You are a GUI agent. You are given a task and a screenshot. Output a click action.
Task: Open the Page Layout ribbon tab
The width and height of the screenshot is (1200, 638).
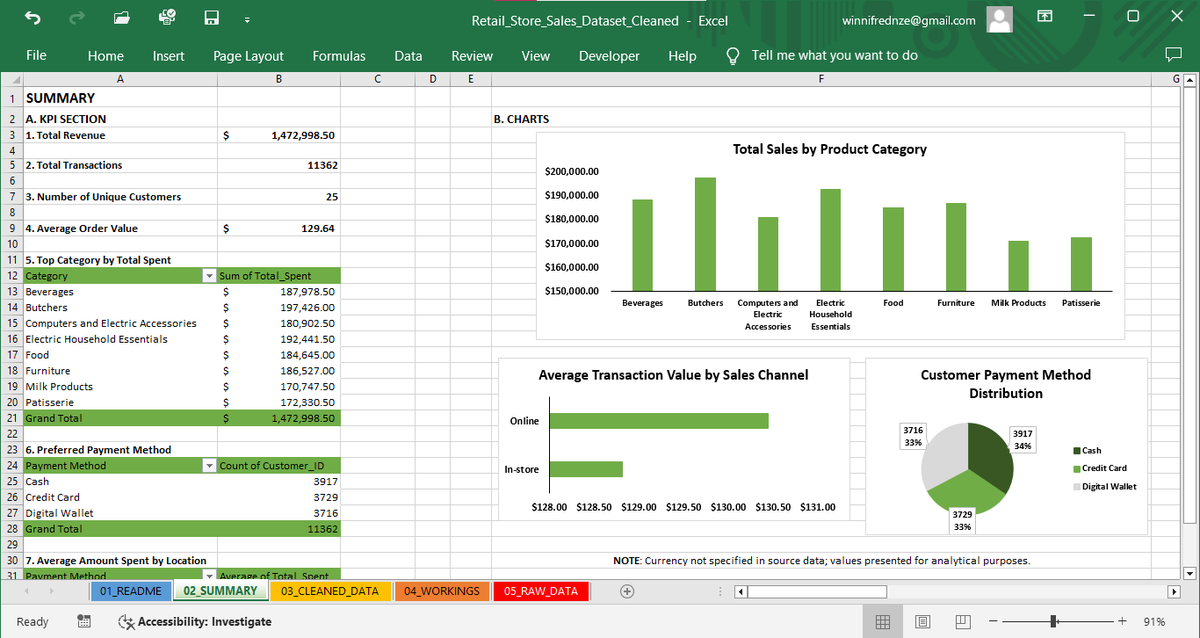[x=248, y=56]
